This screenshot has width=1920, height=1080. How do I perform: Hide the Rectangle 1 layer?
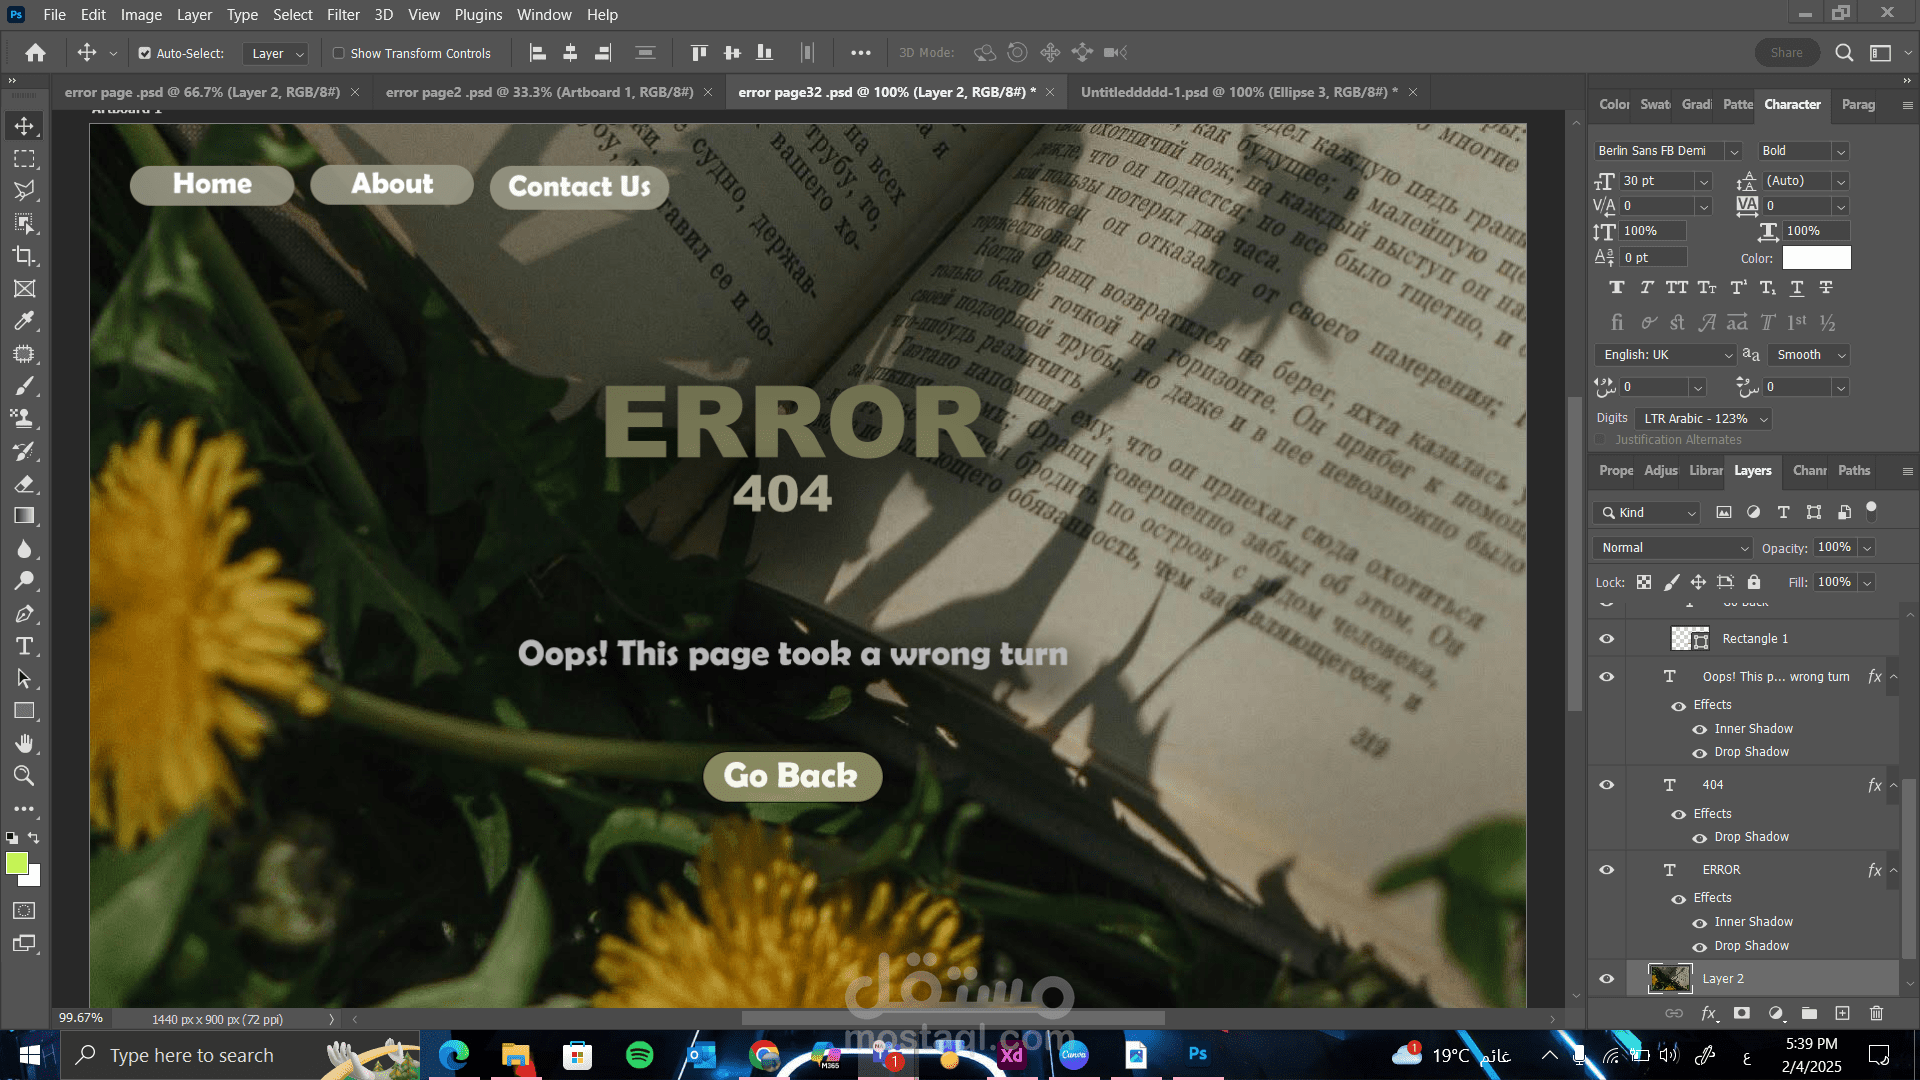click(1607, 639)
